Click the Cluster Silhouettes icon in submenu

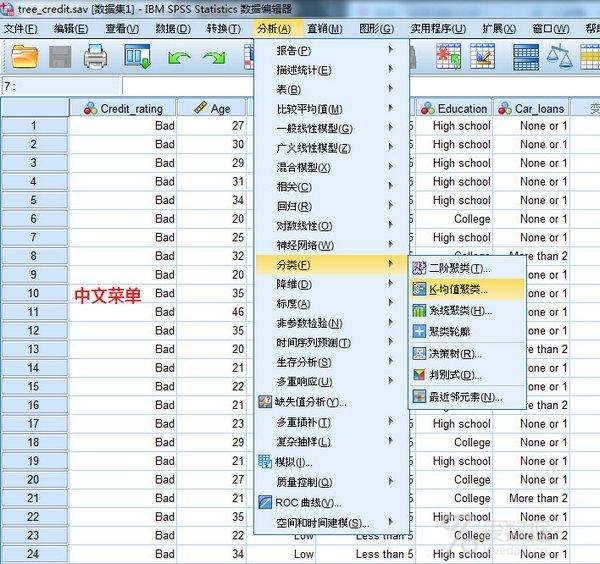point(419,331)
